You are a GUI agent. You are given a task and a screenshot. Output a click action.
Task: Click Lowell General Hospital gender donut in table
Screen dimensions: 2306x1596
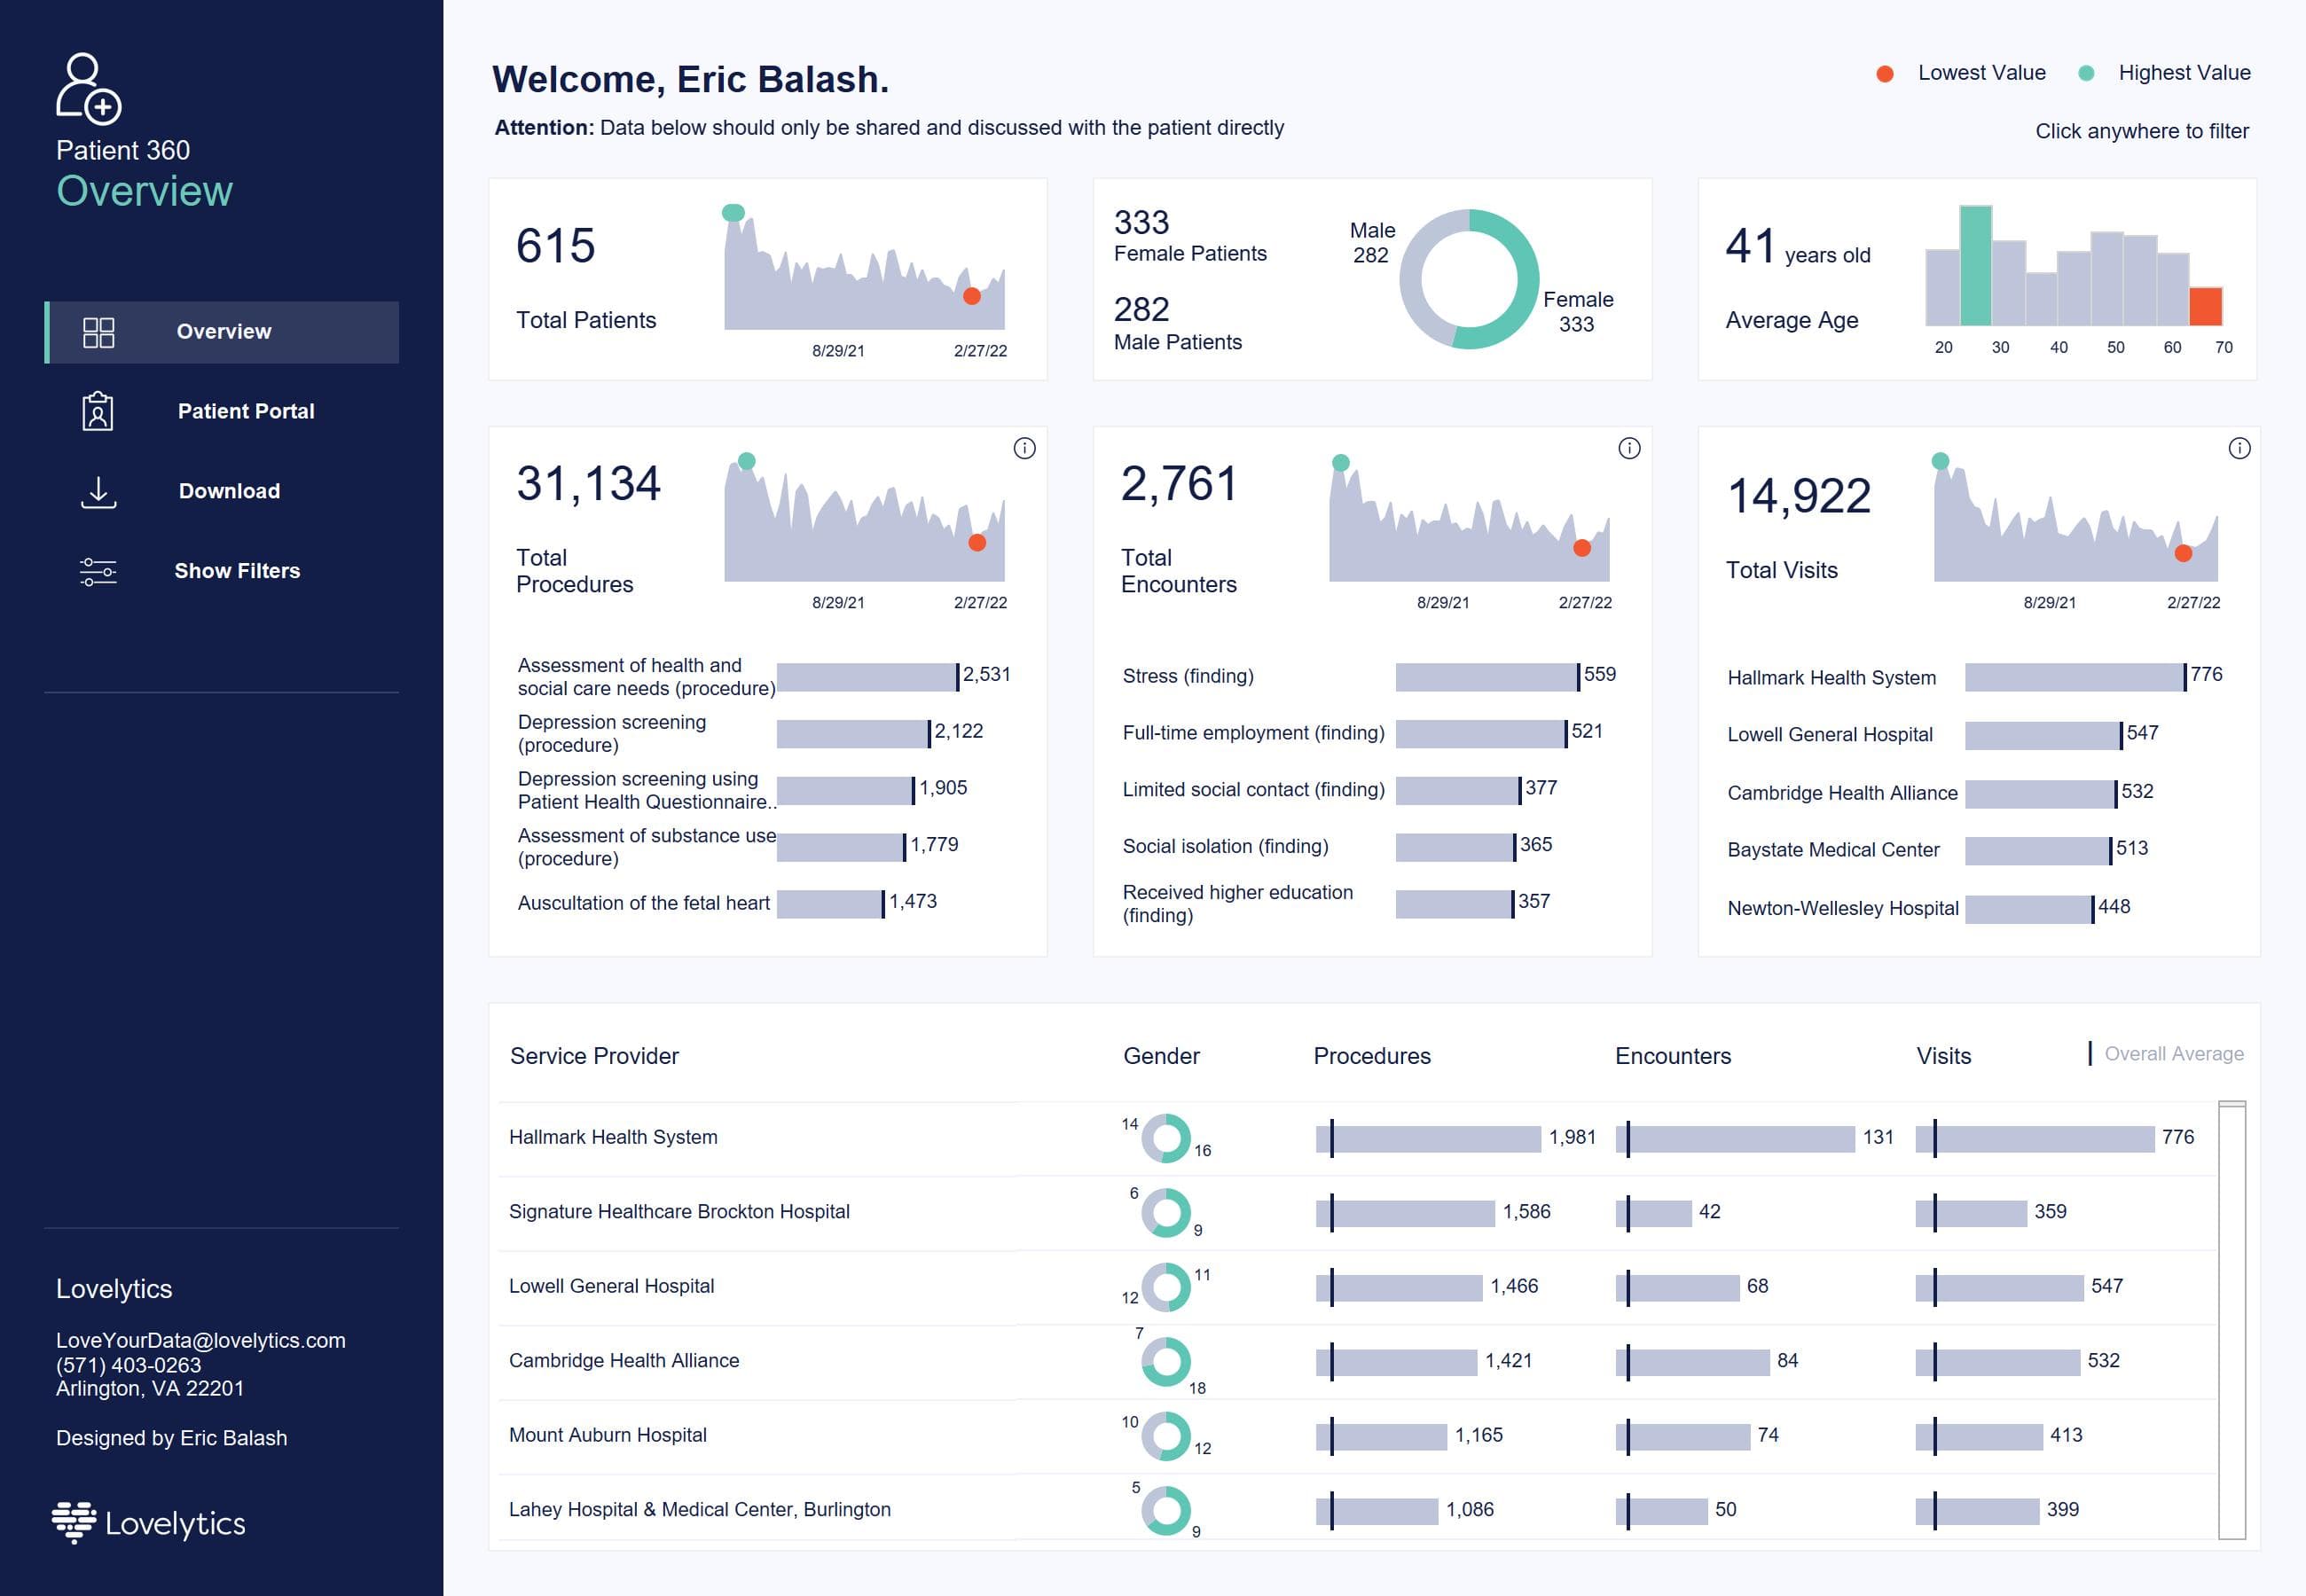coord(1166,1287)
